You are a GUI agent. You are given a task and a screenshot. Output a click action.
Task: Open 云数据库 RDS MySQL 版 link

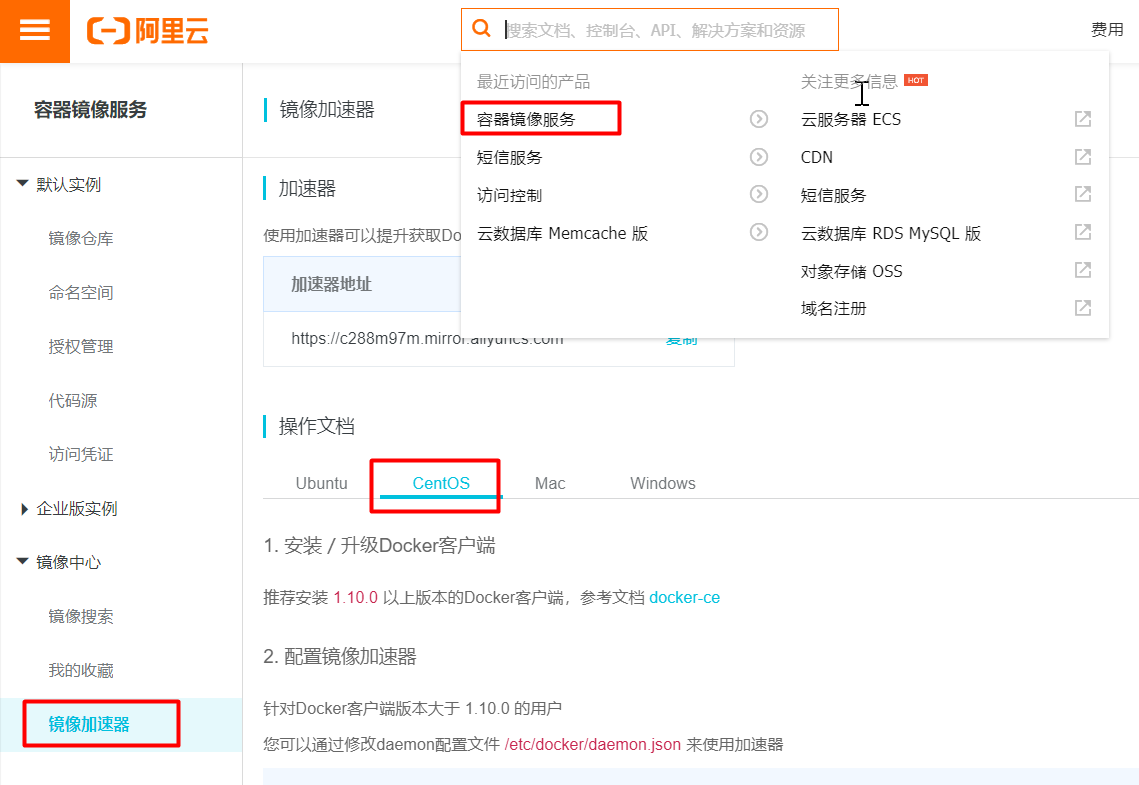coord(891,233)
